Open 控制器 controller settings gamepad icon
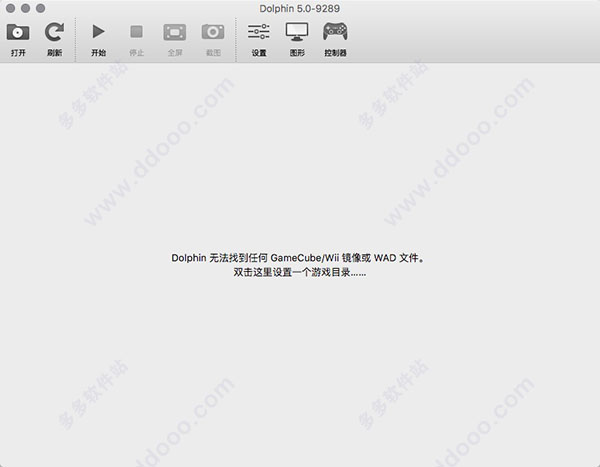 pyautogui.click(x=335, y=31)
